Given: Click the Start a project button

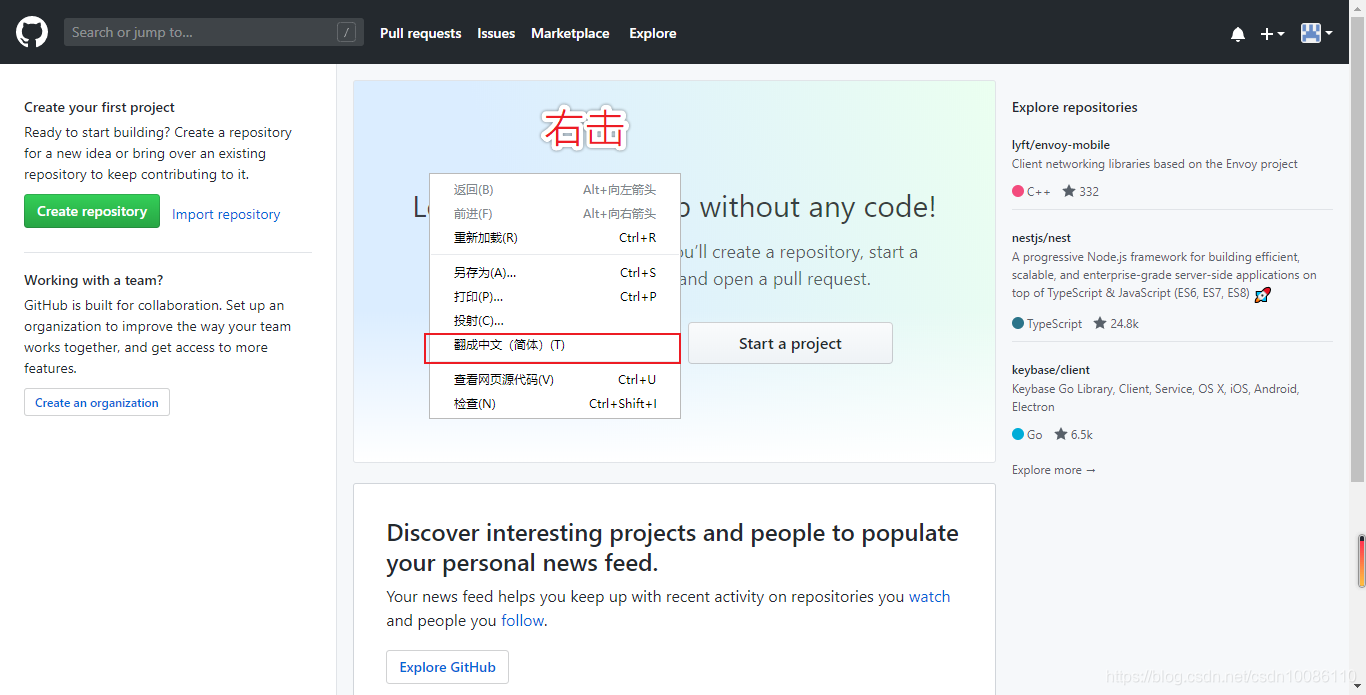Looking at the screenshot, I should click(790, 343).
